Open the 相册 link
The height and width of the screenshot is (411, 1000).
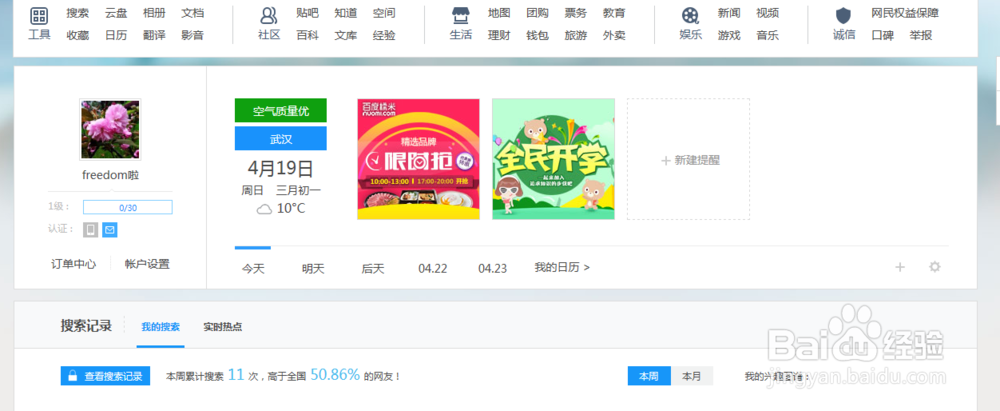click(x=154, y=13)
